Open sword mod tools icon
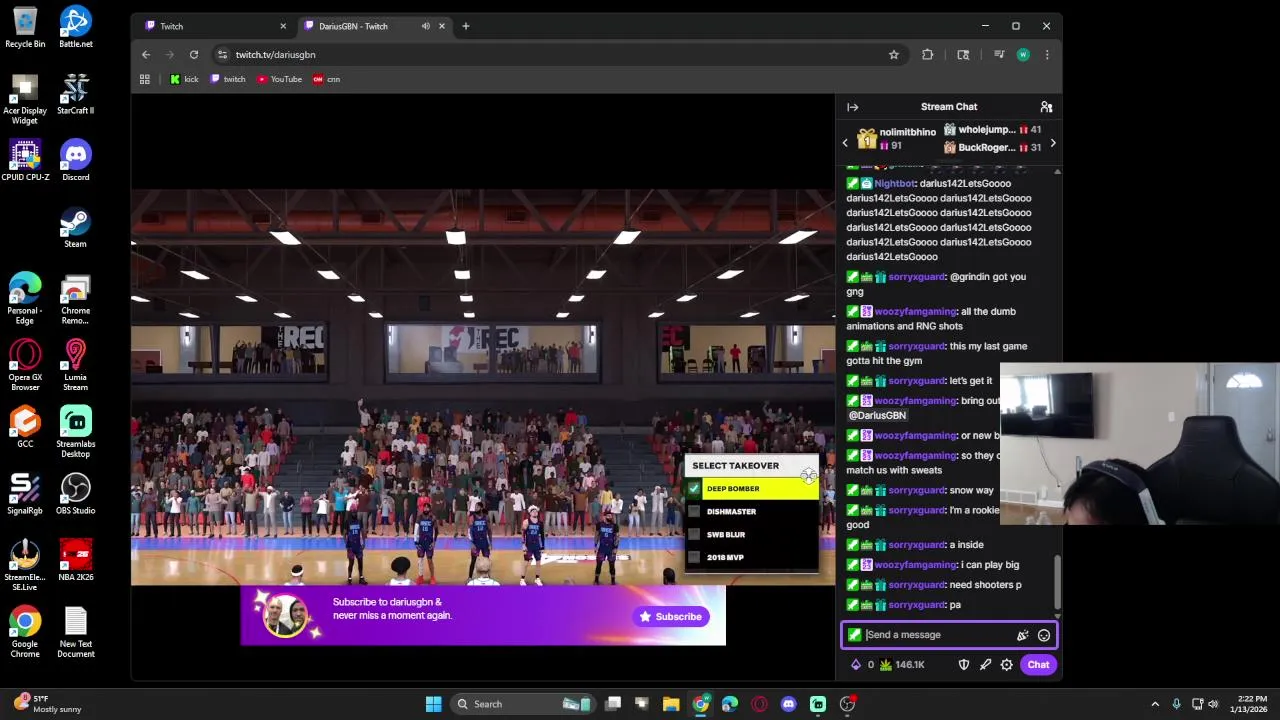This screenshot has width=1280, height=720. tap(985, 665)
